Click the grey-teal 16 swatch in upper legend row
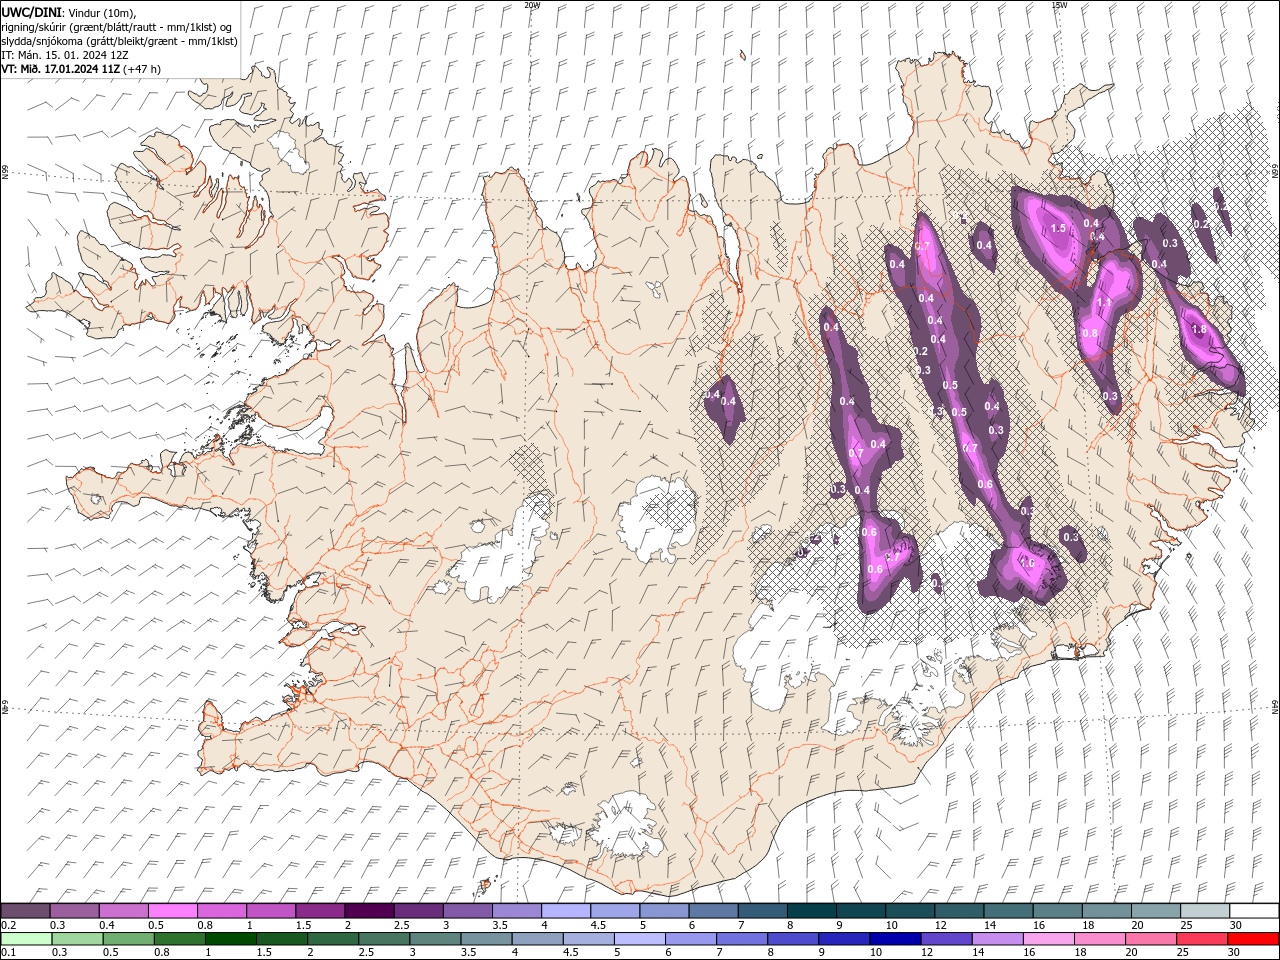The width and height of the screenshot is (1280, 960). click(1057, 911)
